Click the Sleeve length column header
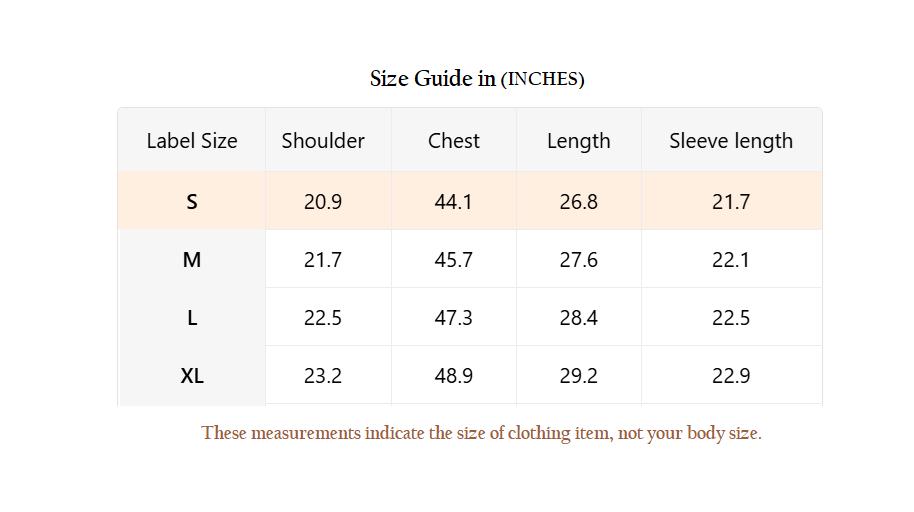This screenshot has height=512, width=914. point(731,141)
